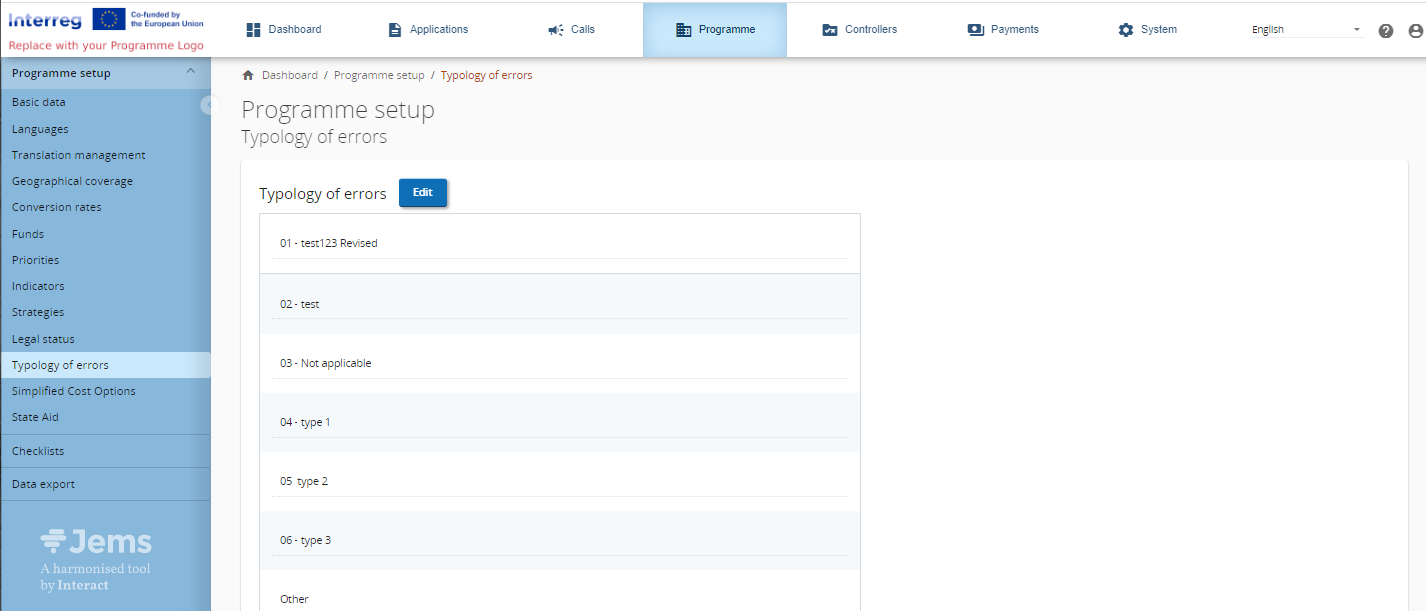Open the English language dropdown
This screenshot has width=1426, height=611.
[x=1306, y=30]
